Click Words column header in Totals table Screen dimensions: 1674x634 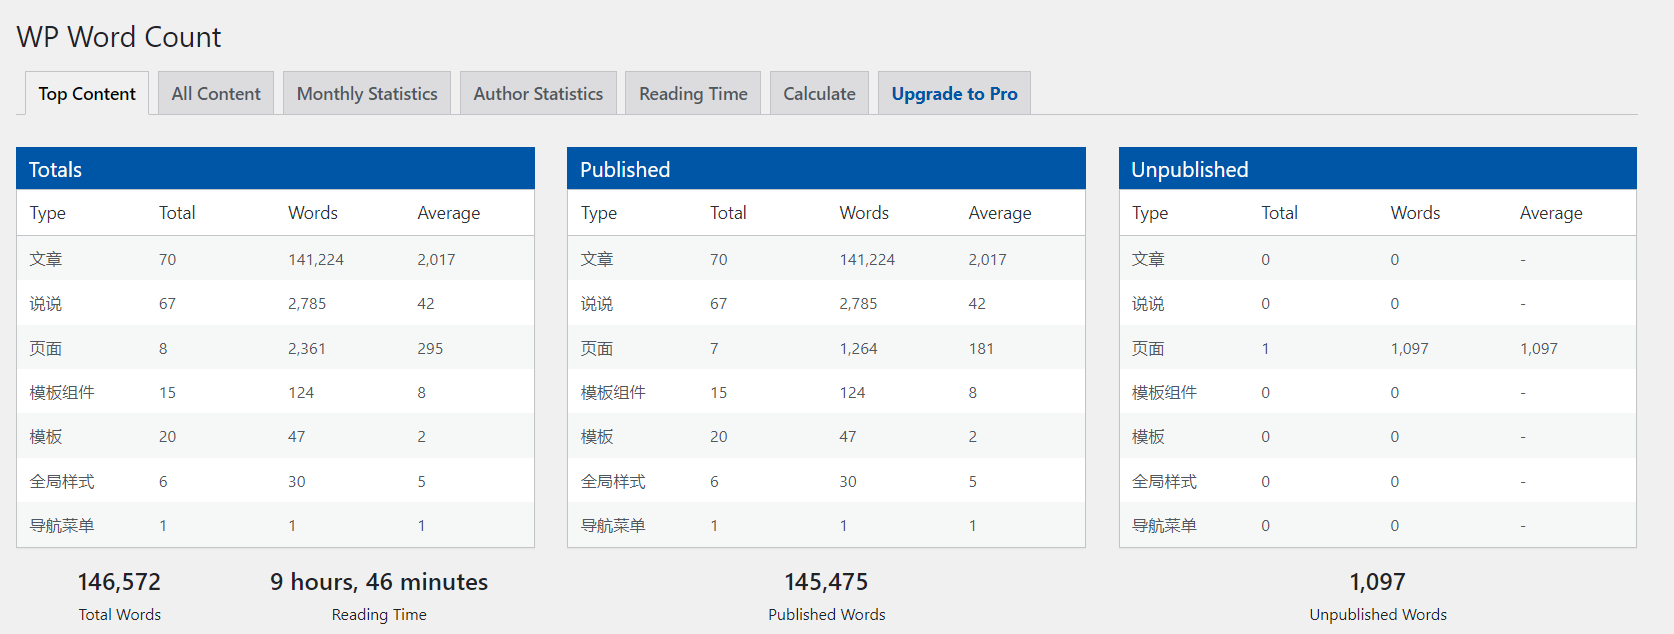pyautogui.click(x=313, y=213)
